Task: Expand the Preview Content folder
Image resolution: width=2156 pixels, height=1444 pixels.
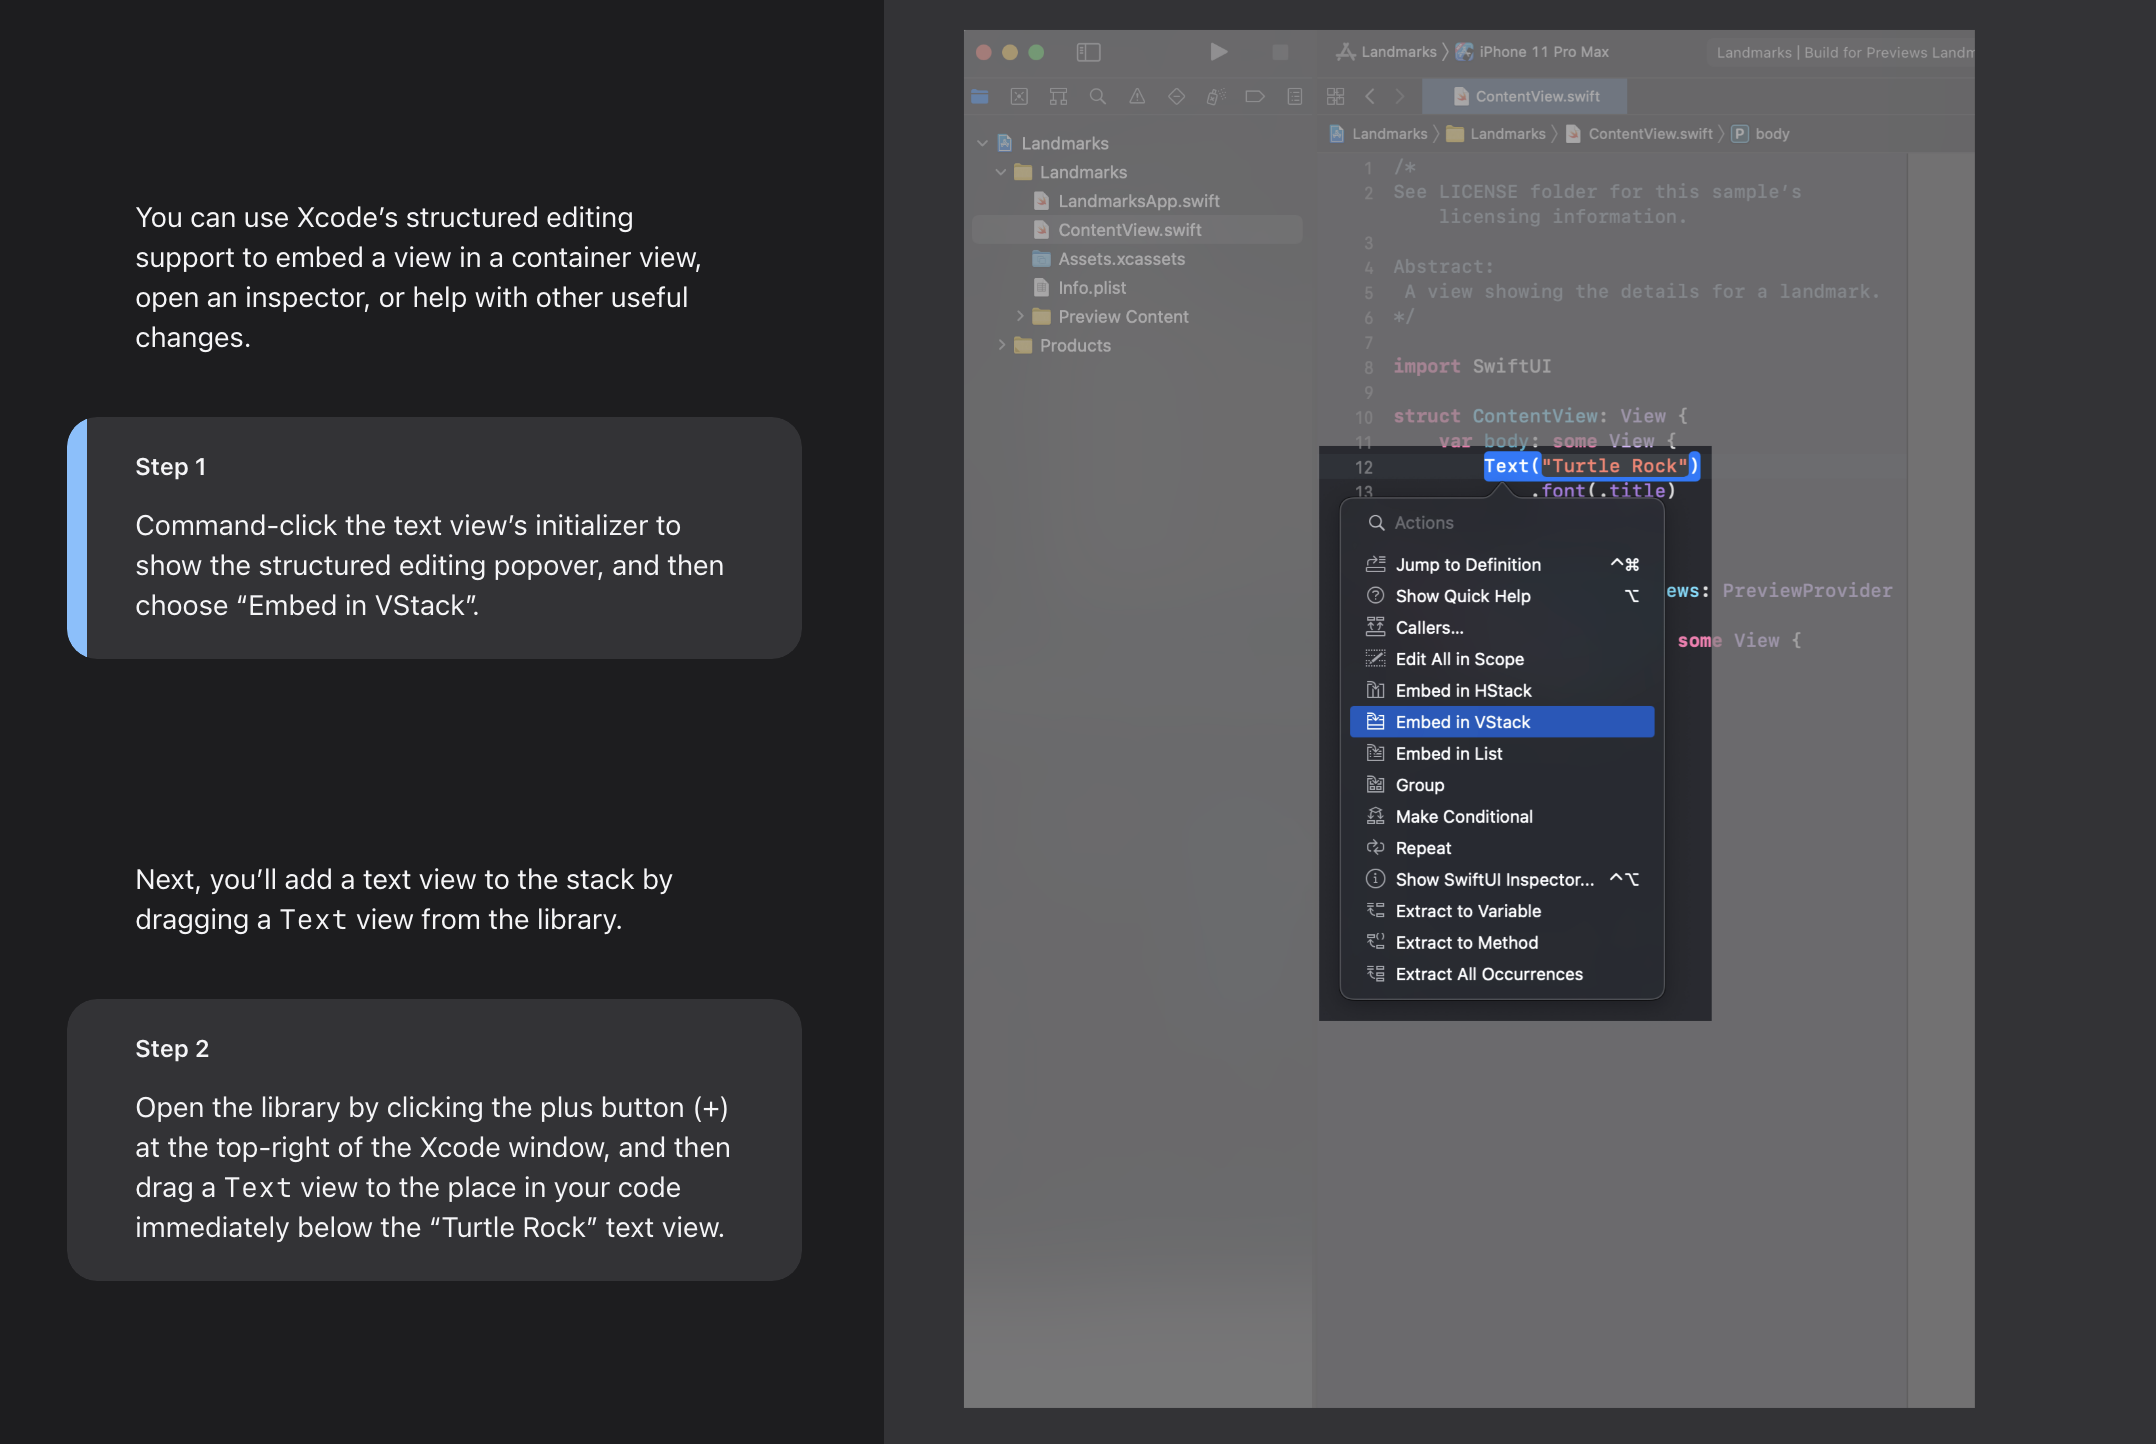Action: point(1020,316)
